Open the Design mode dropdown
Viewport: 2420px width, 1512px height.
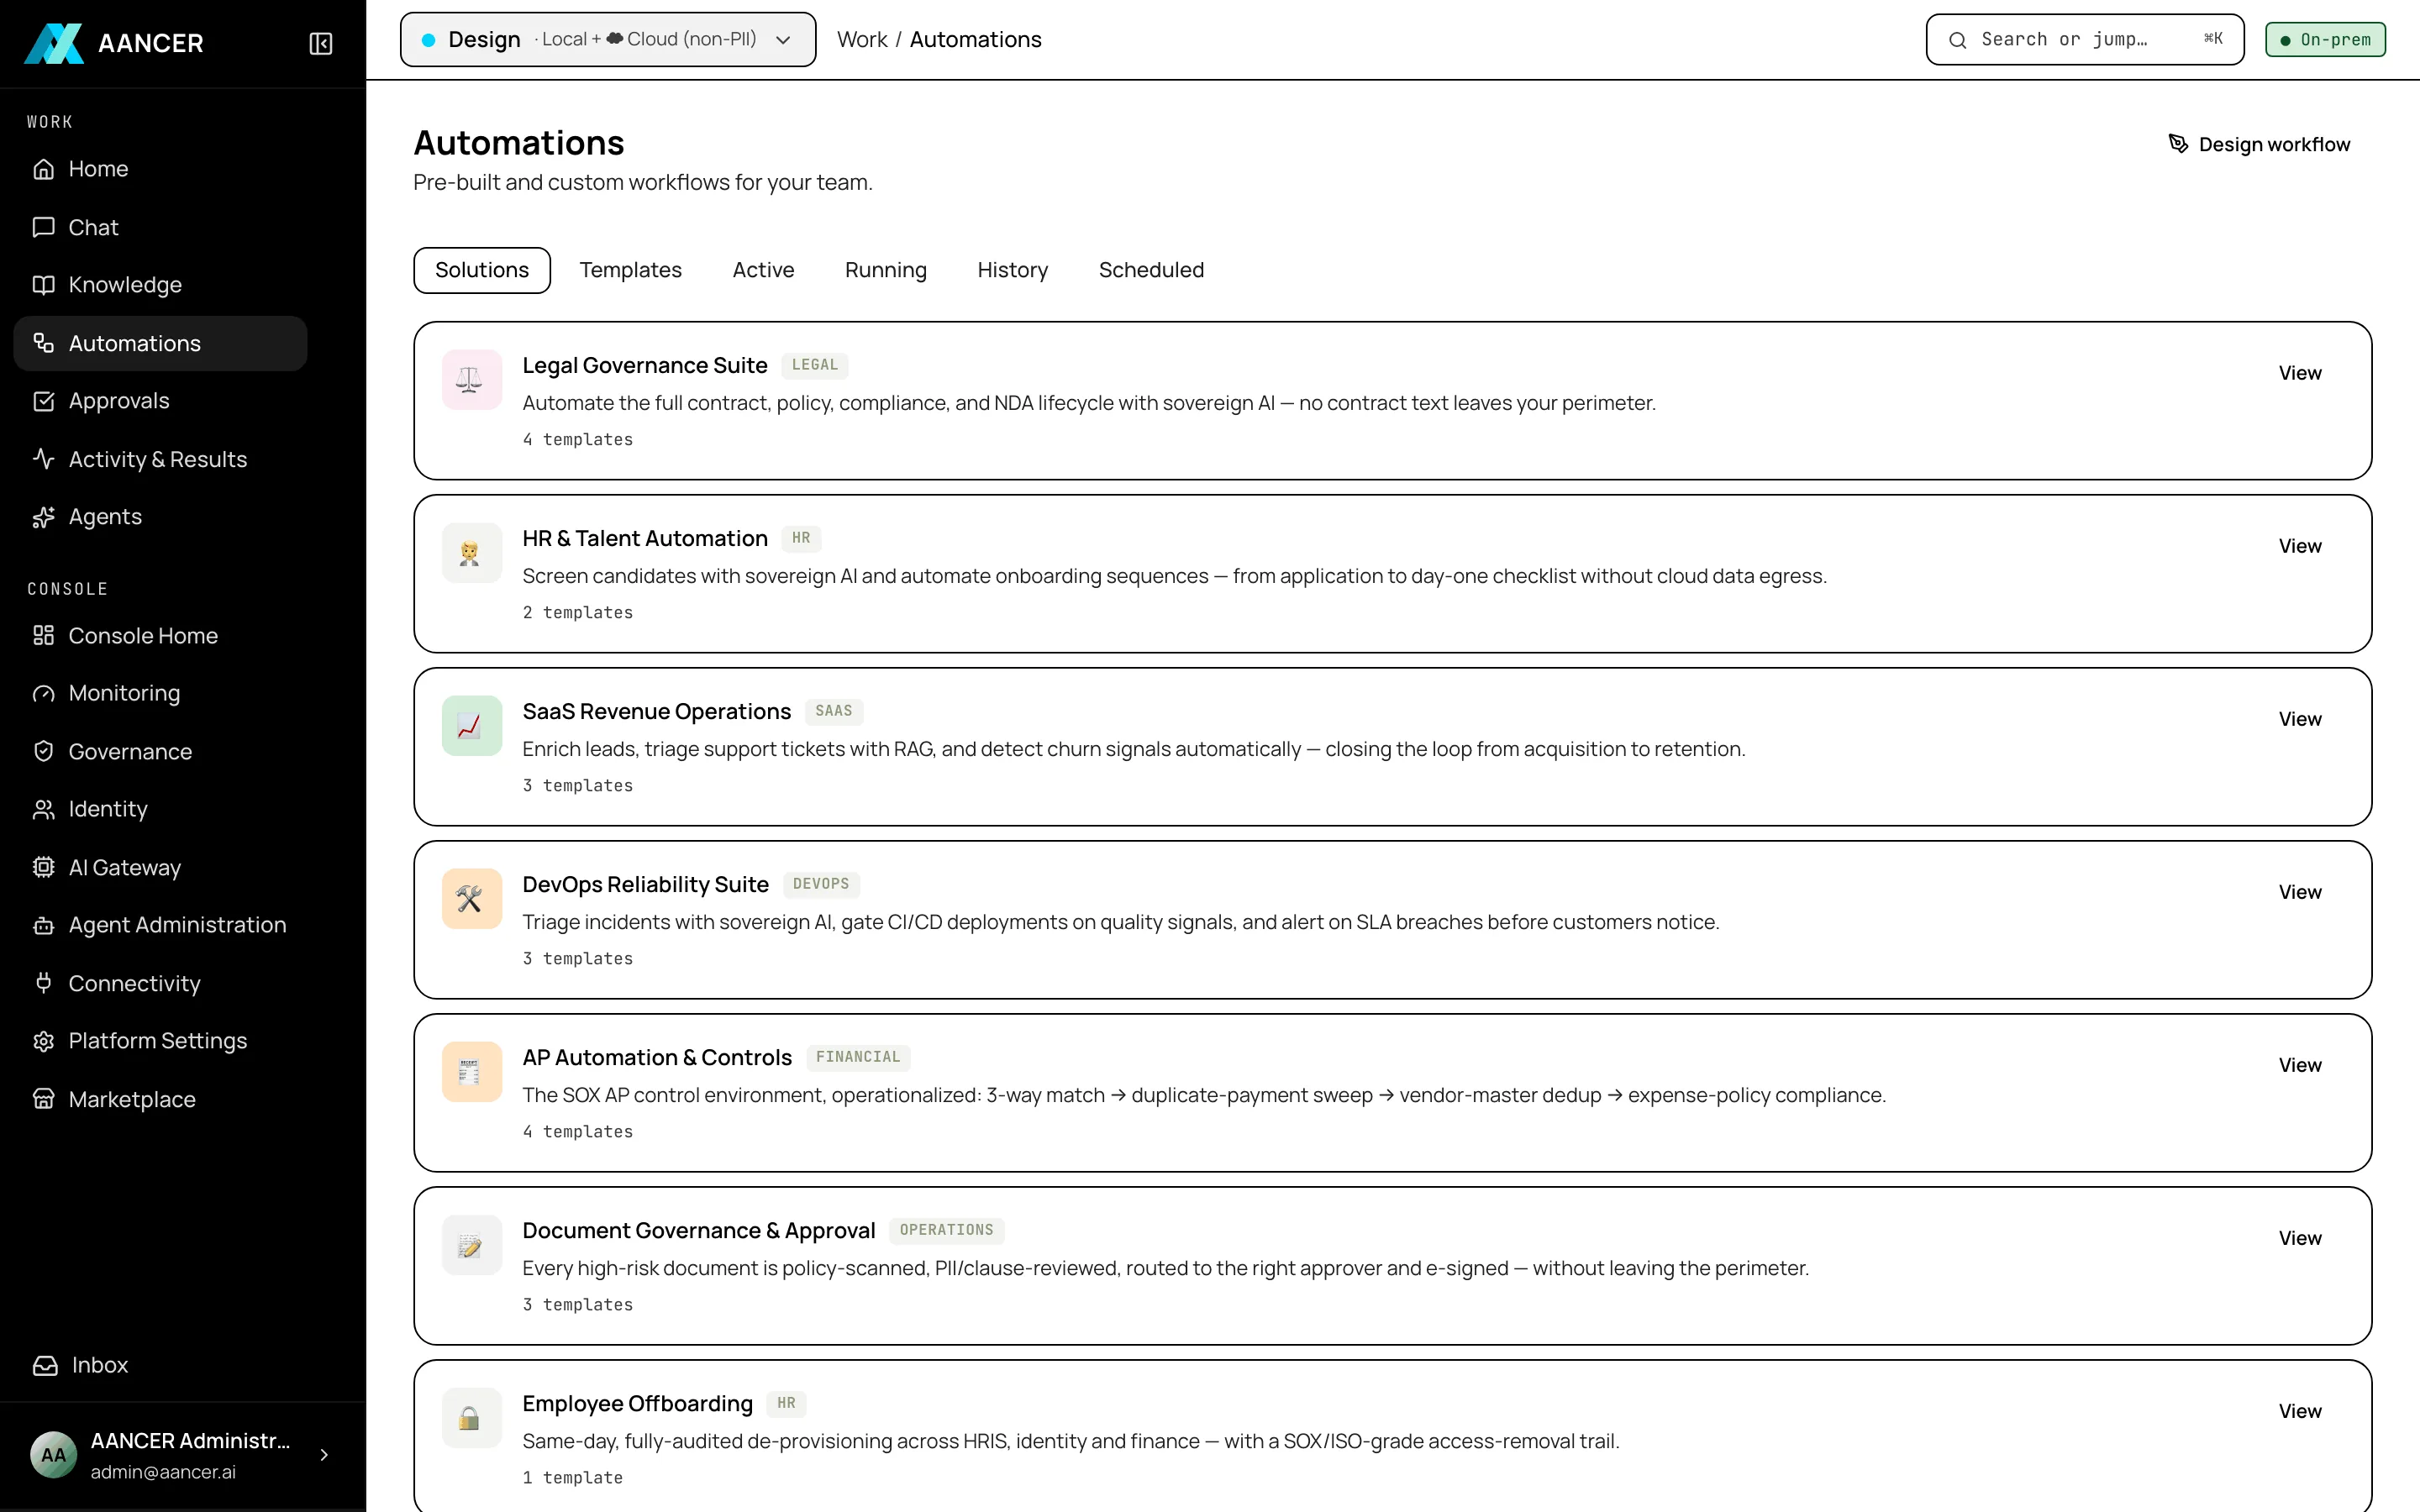608,40
